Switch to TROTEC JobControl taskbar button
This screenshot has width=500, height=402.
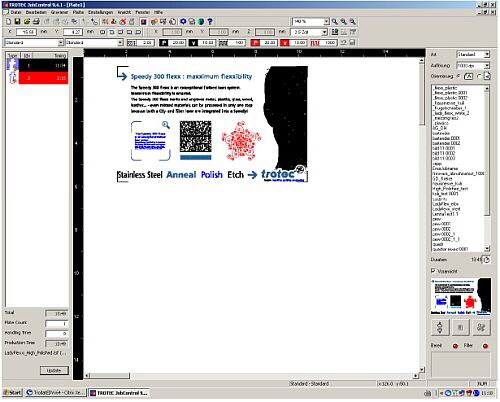coord(119,393)
